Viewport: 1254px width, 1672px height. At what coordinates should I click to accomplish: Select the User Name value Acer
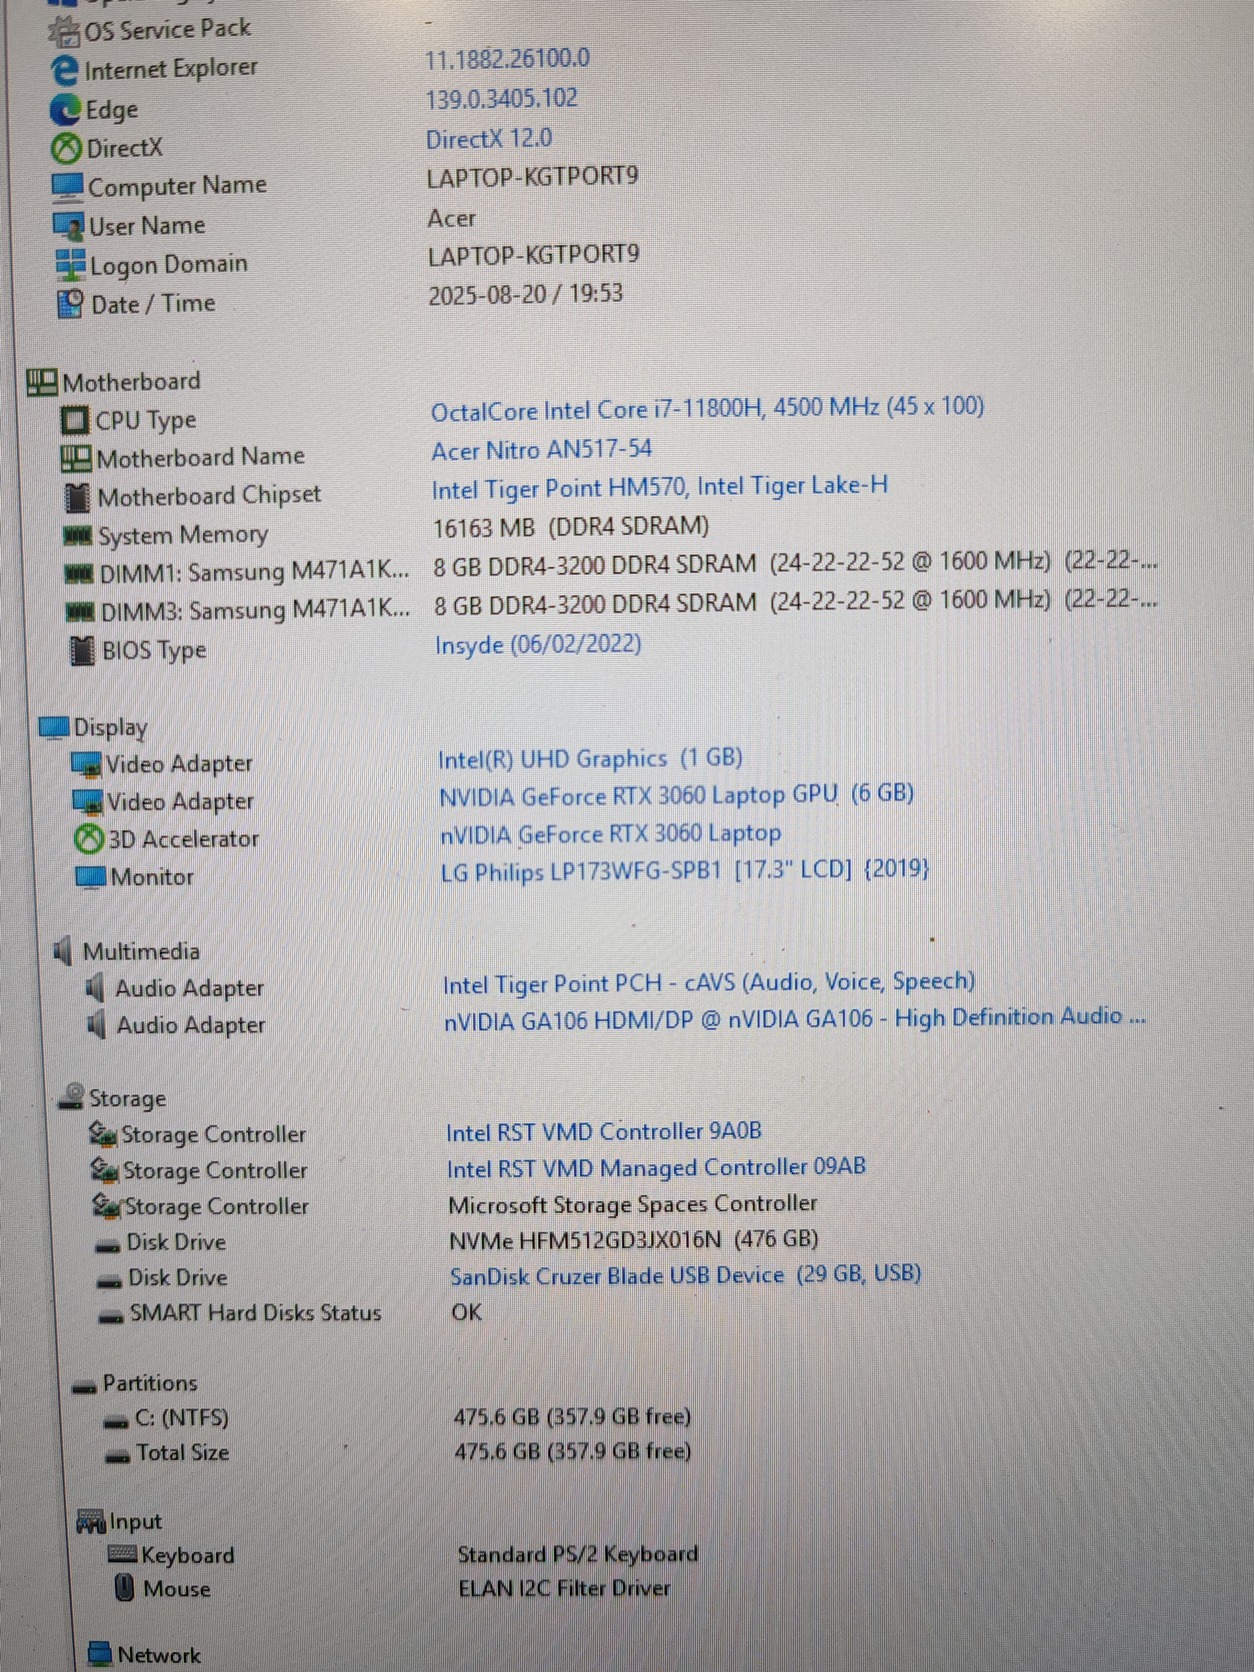click(x=452, y=218)
